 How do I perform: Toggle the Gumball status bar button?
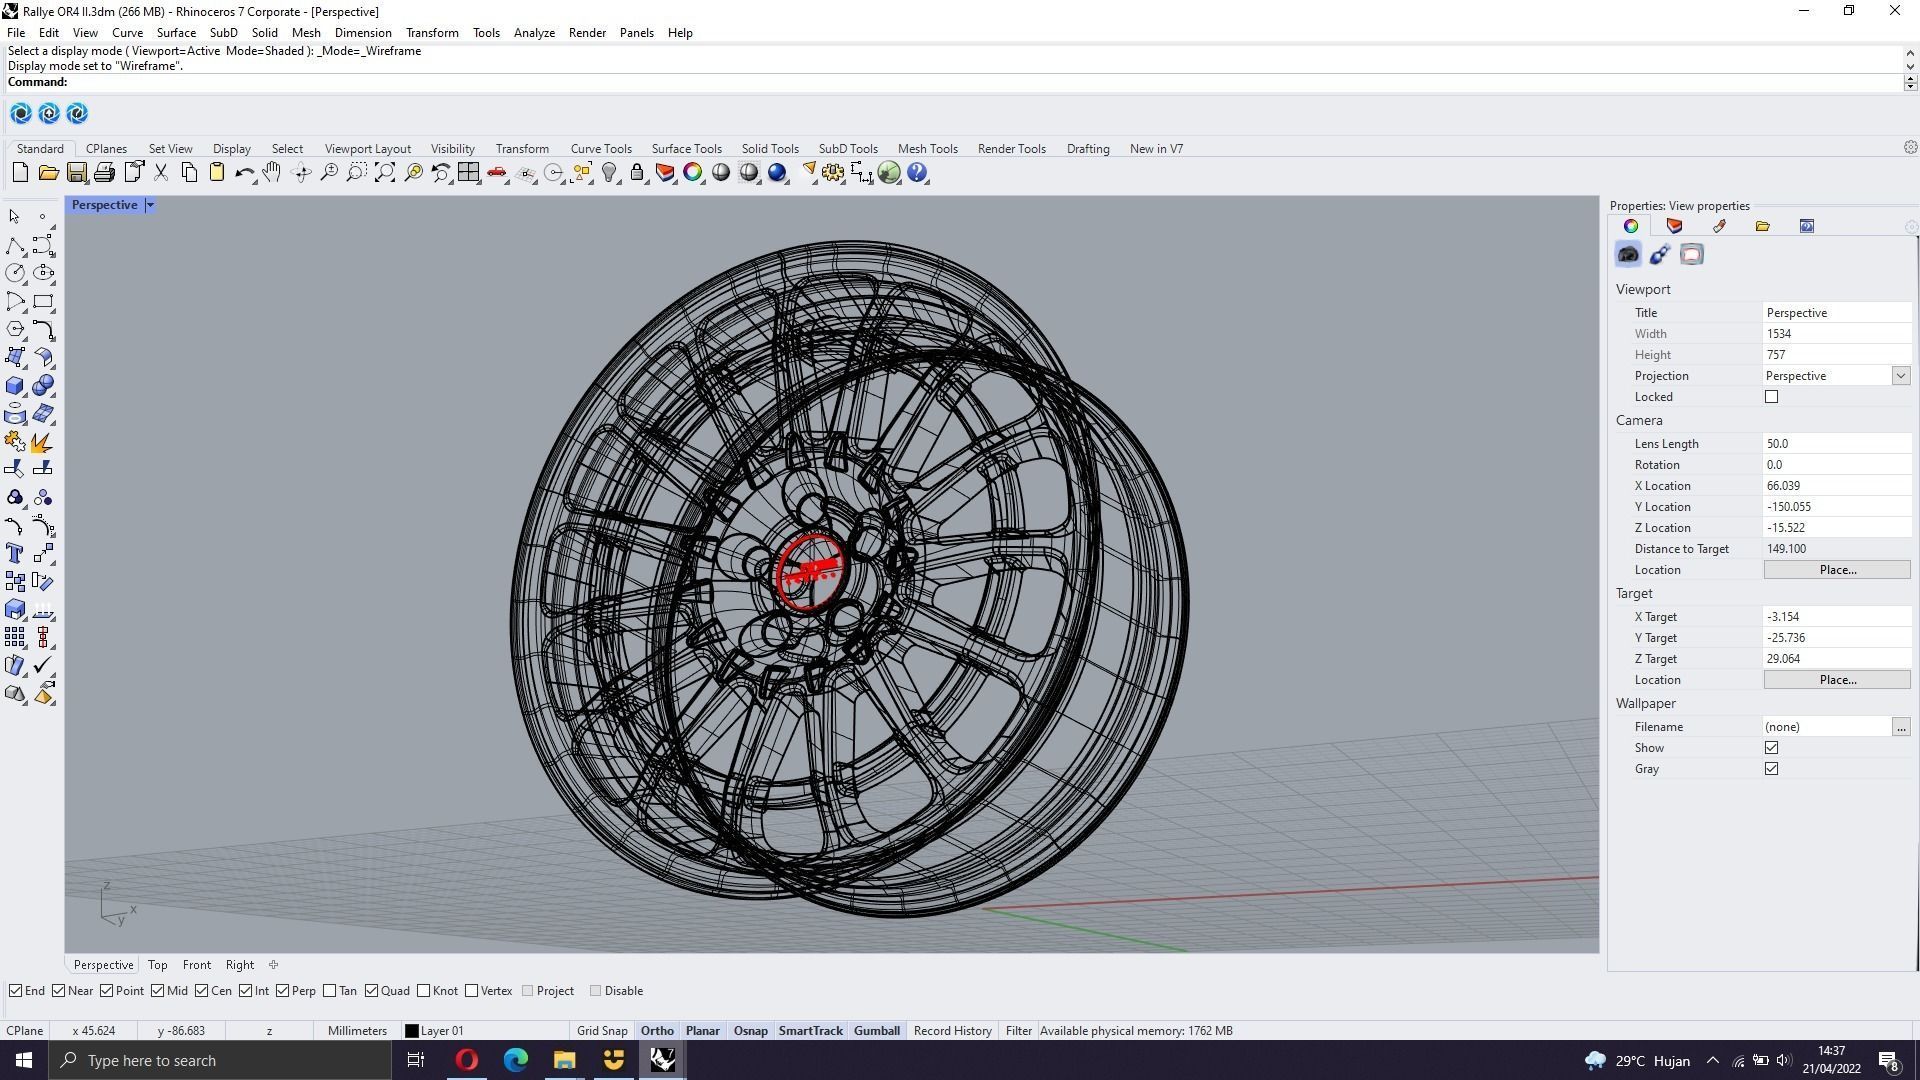coord(876,1031)
